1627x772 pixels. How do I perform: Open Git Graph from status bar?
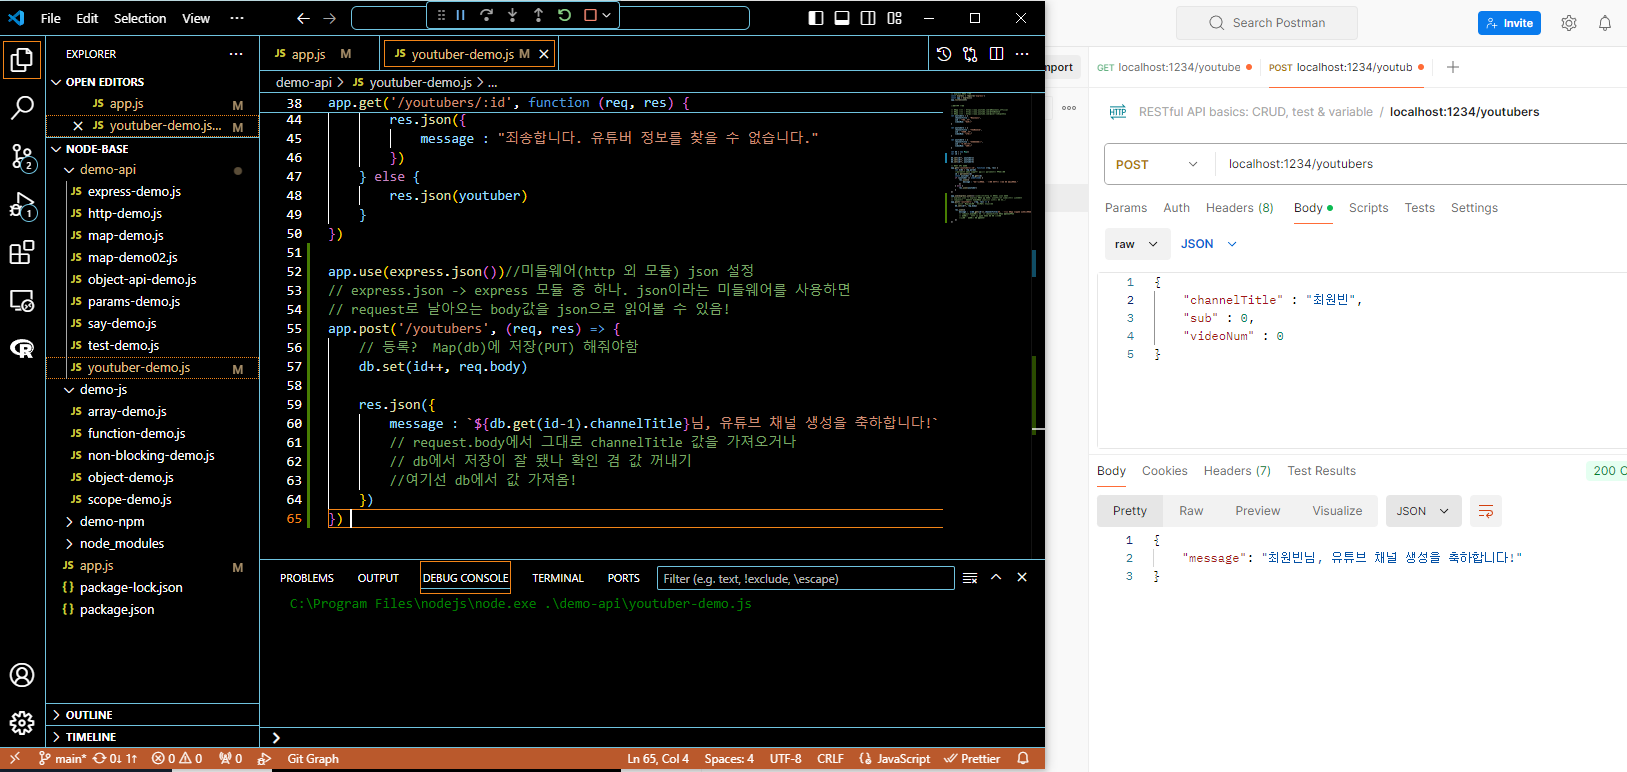pos(313,759)
